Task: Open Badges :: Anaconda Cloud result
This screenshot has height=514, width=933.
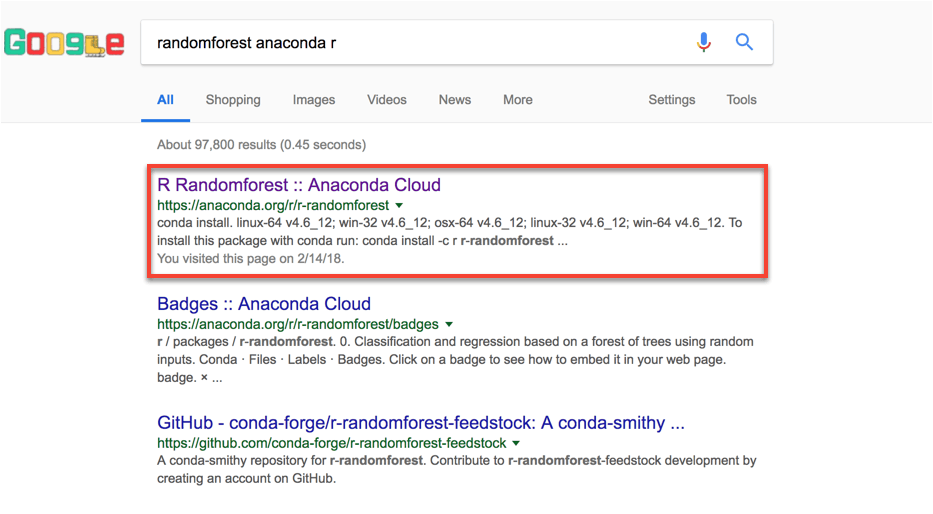Action: click(x=264, y=304)
